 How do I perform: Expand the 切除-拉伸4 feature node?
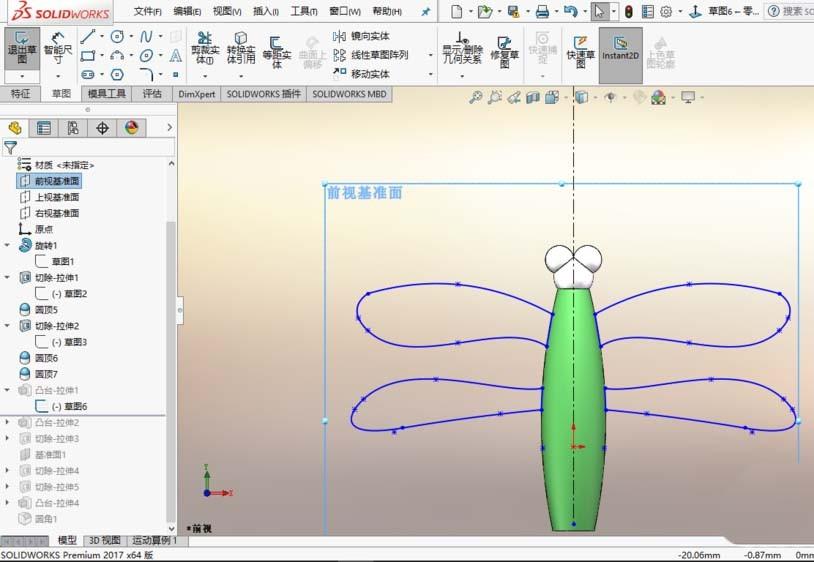[7, 470]
